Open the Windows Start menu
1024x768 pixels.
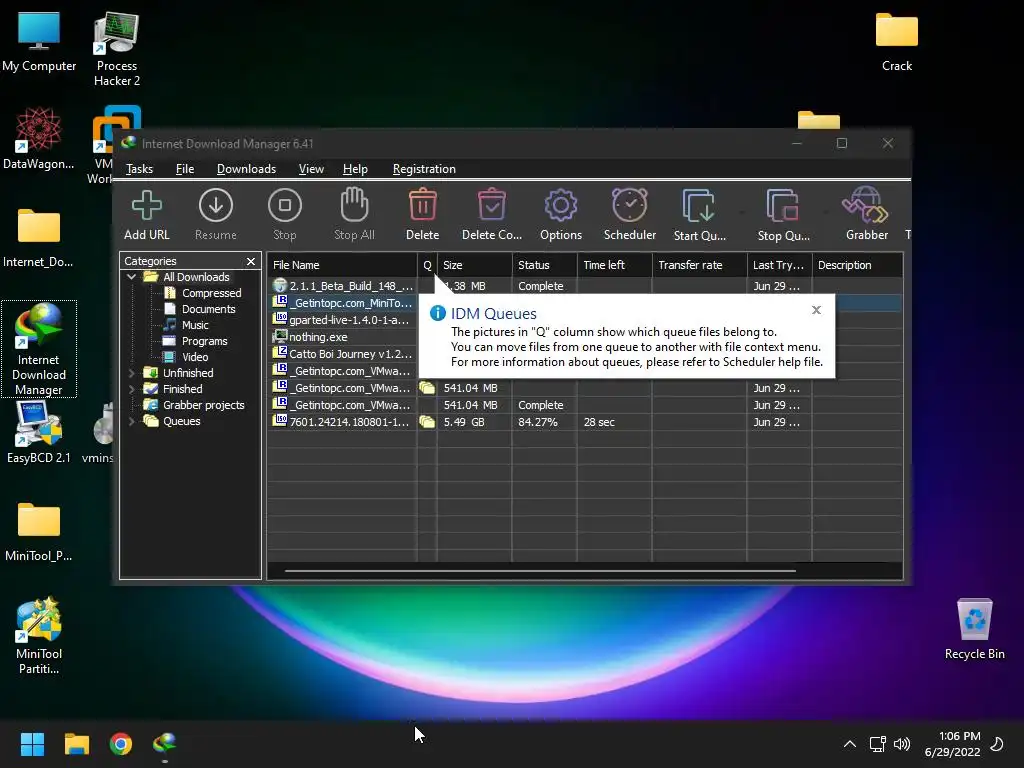32,744
